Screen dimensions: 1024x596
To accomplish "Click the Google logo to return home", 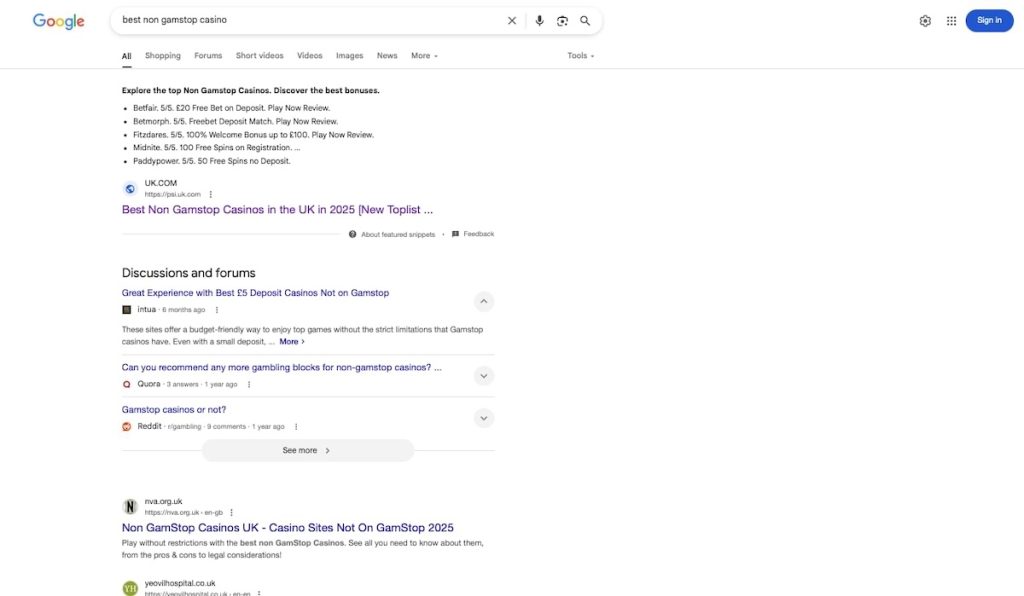I will (60, 19).
